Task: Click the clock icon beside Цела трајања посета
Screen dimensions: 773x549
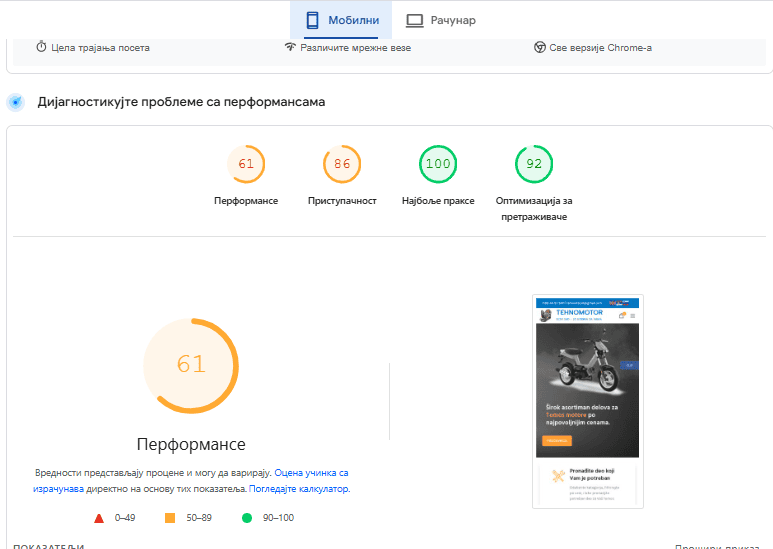Action: (42, 47)
